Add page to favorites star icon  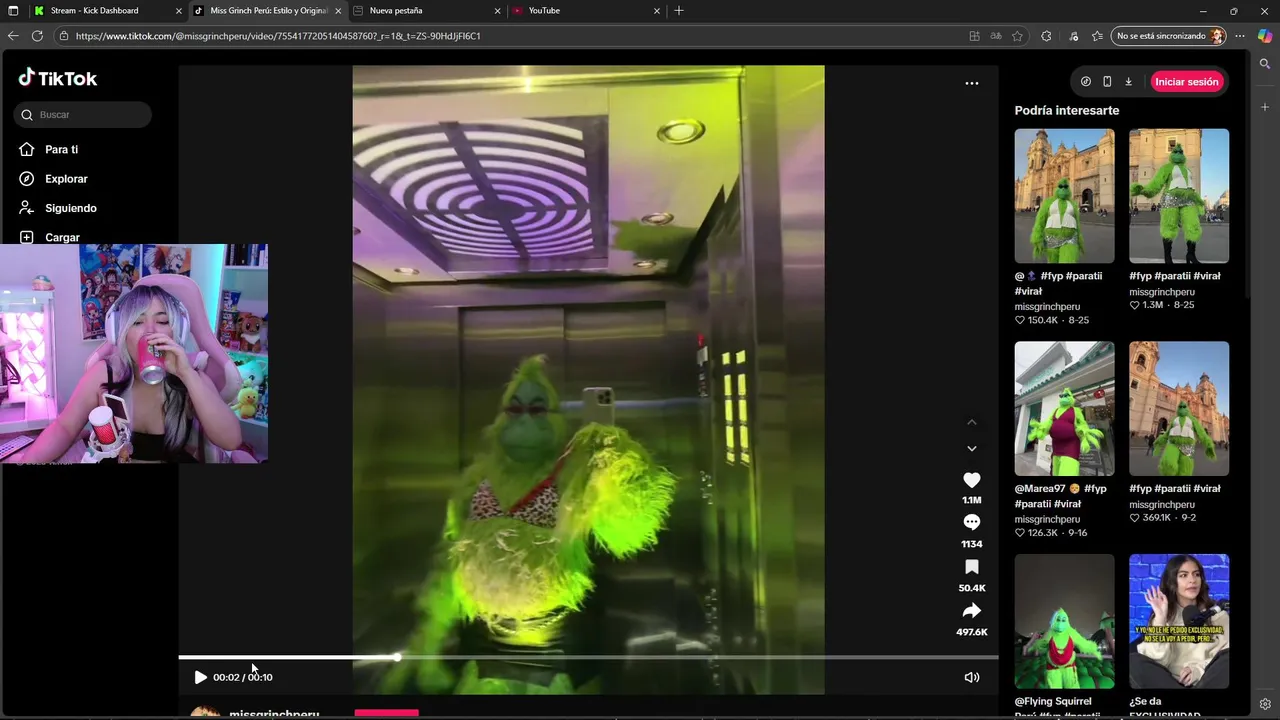[x=1017, y=36]
